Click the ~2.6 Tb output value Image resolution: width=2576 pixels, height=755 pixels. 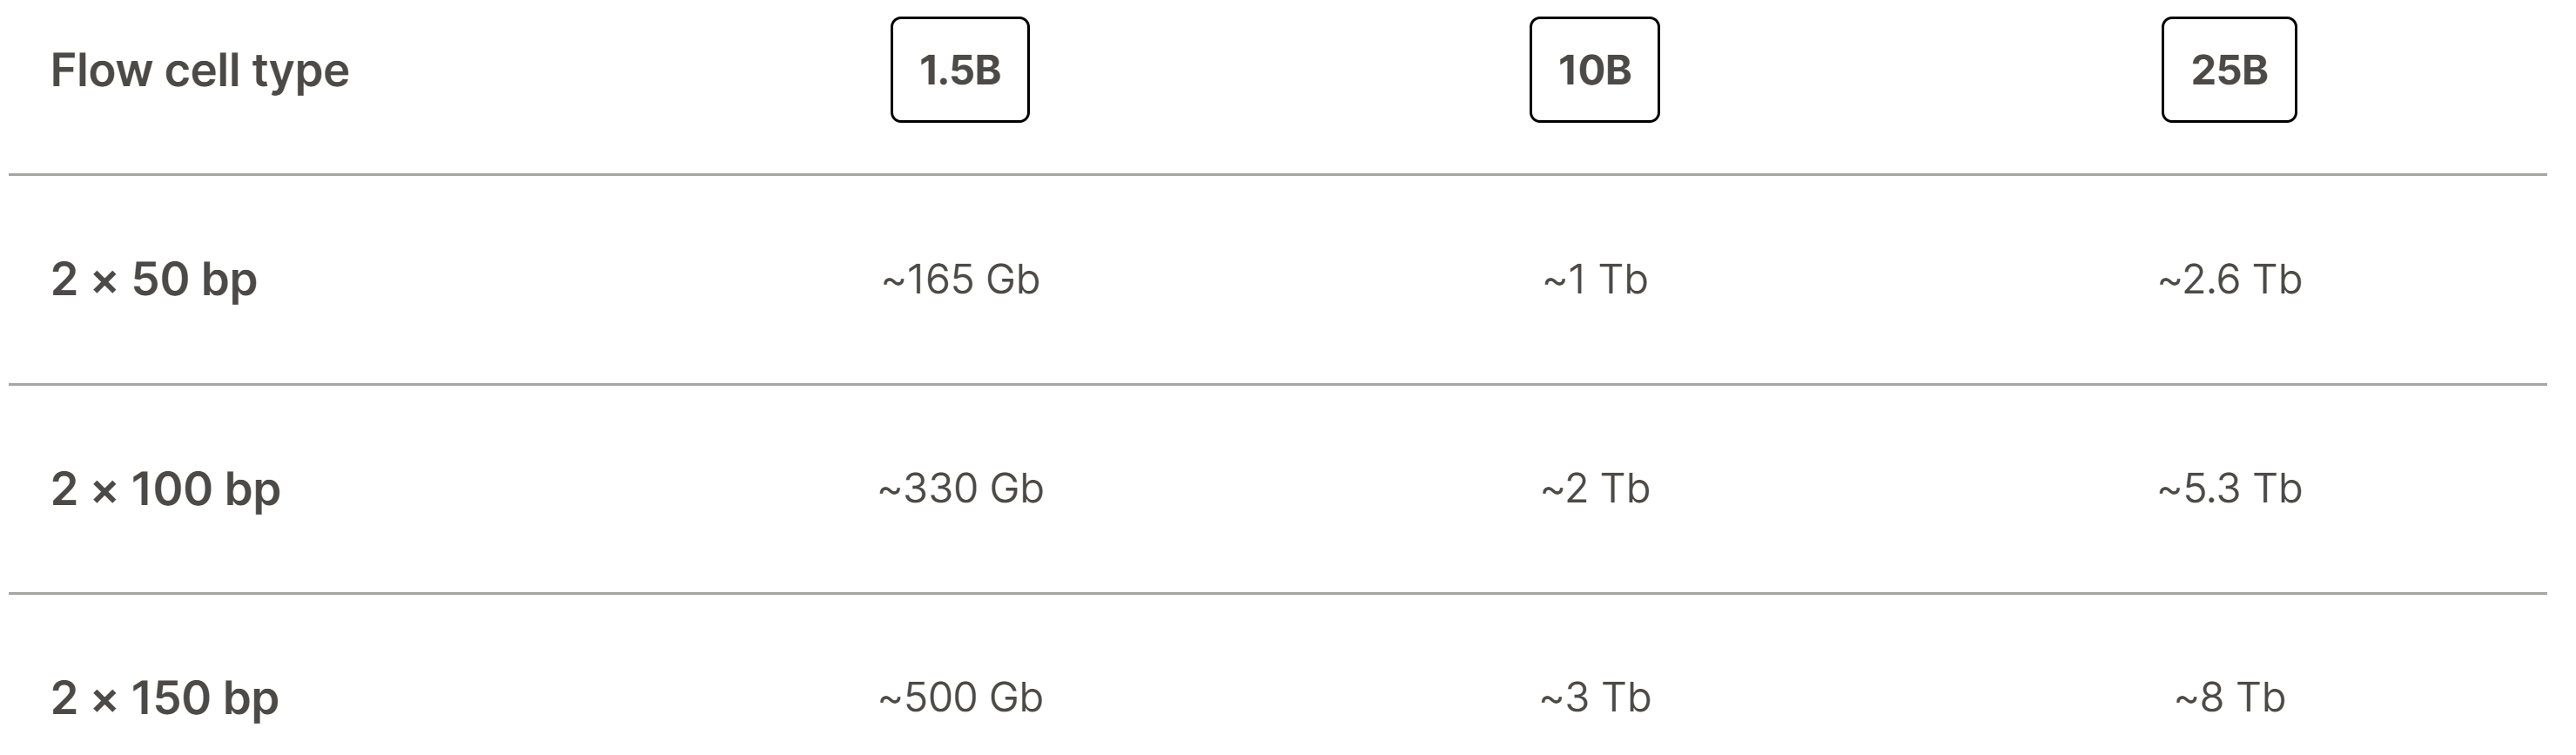pyautogui.click(x=2229, y=280)
